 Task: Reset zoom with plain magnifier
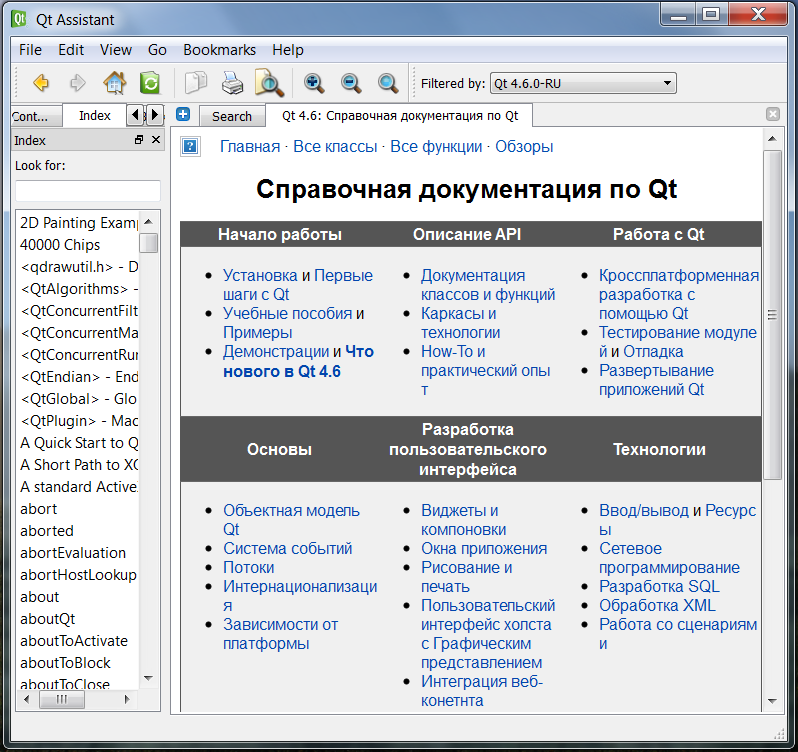[x=387, y=83]
